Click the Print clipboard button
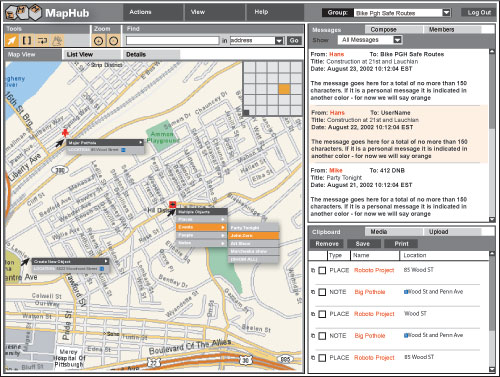Screen dimensions: 500x377 point(401,244)
